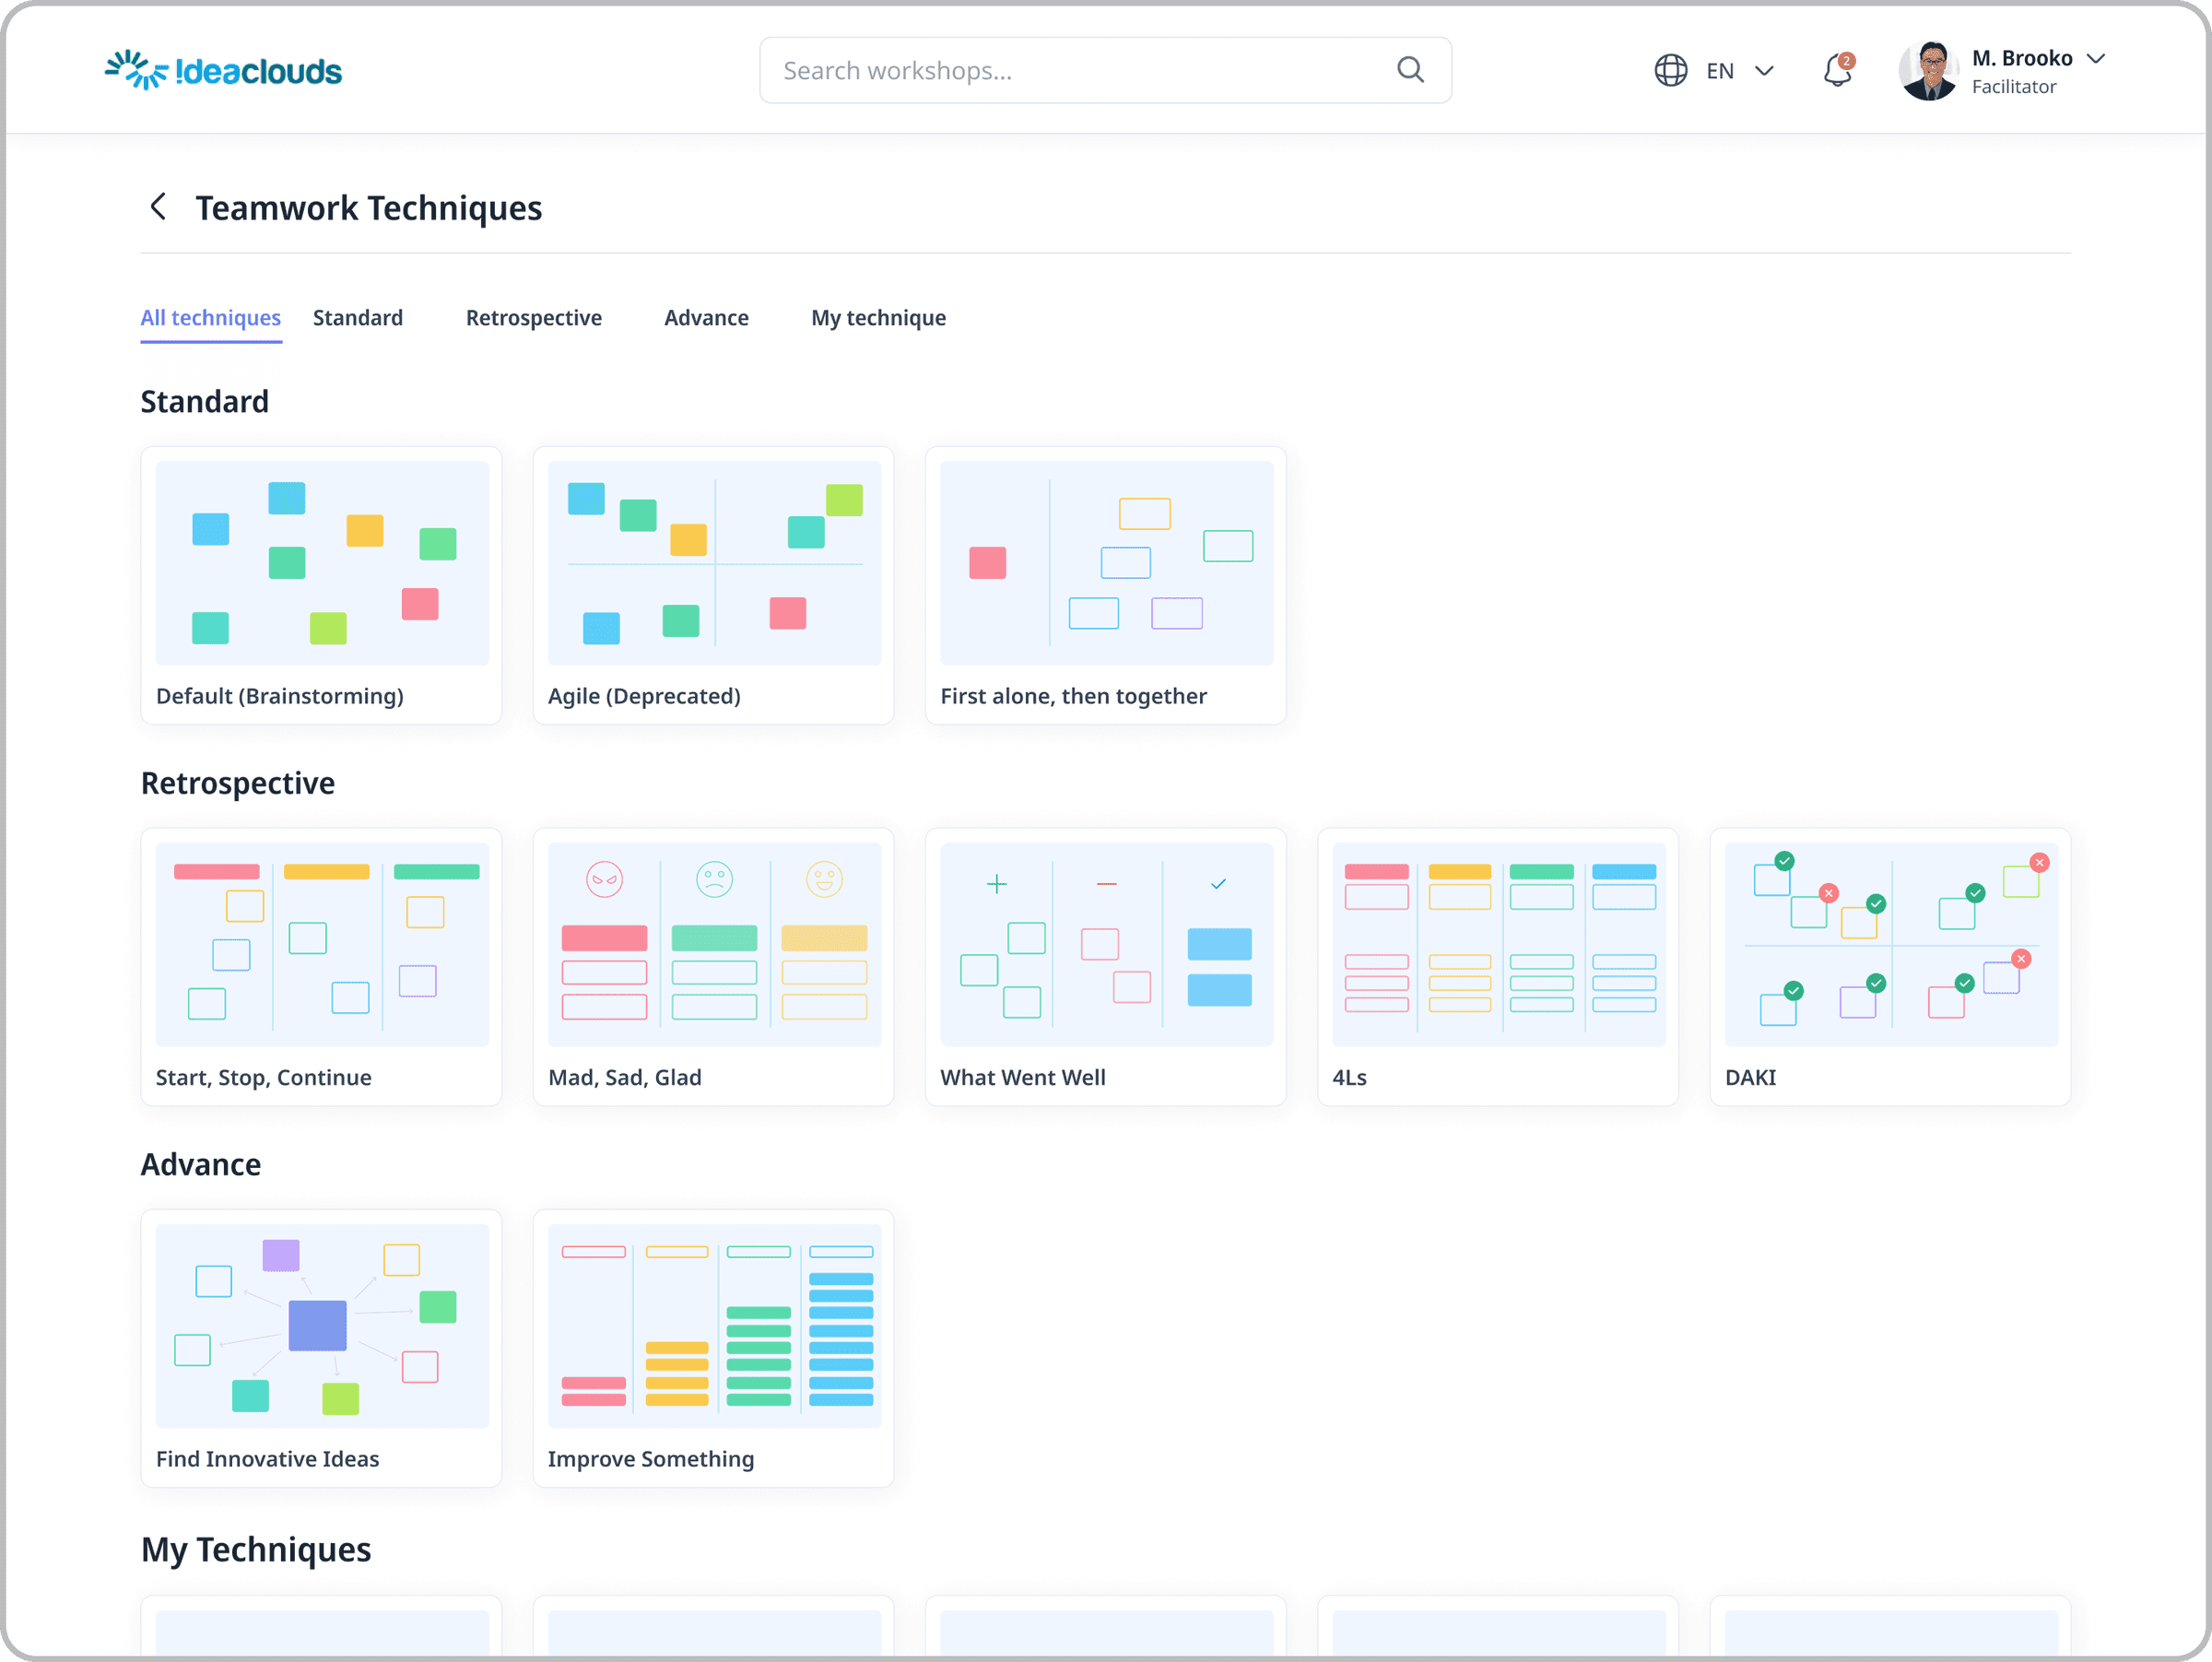The height and width of the screenshot is (1662, 2212).
Task: Choose the Mad, Sad, Glad template
Action: pos(713,967)
